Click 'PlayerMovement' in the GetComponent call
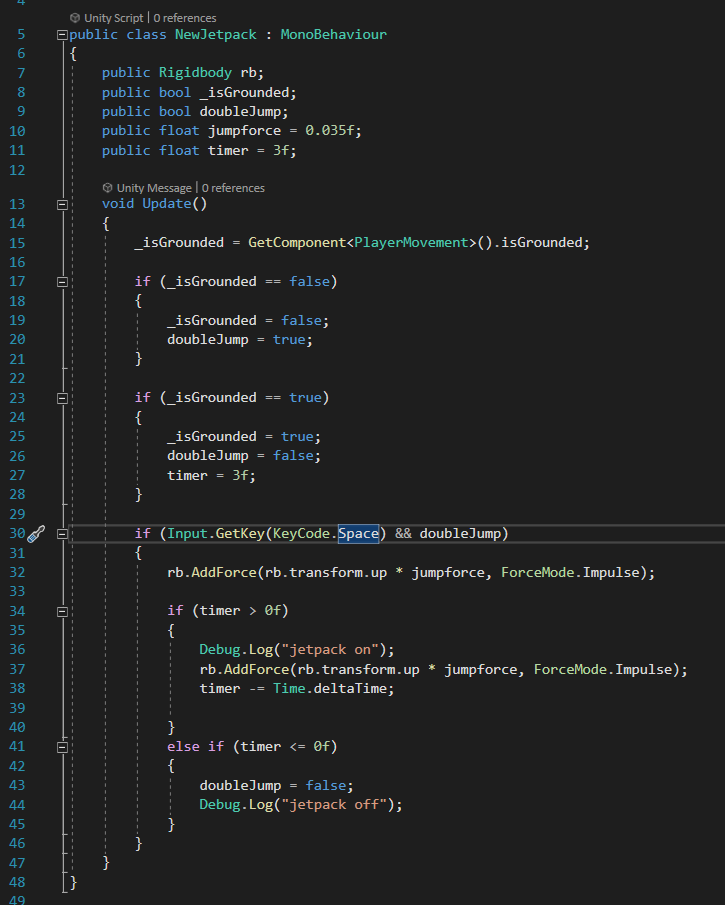Image resolution: width=725 pixels, height=905 pixels. click(411, 242)
